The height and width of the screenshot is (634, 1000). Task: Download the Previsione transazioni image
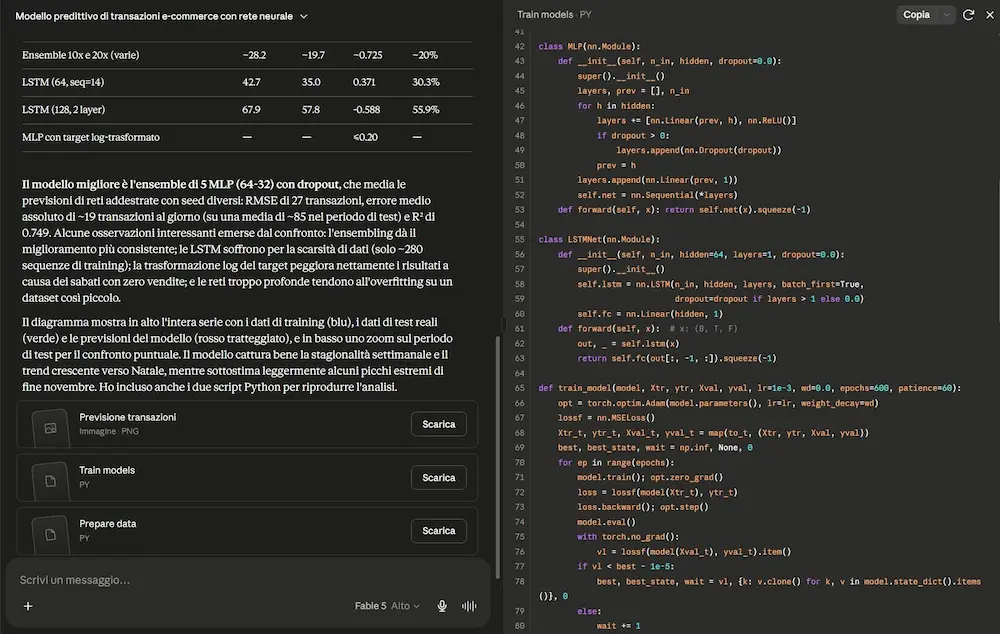tap(439, 424)
